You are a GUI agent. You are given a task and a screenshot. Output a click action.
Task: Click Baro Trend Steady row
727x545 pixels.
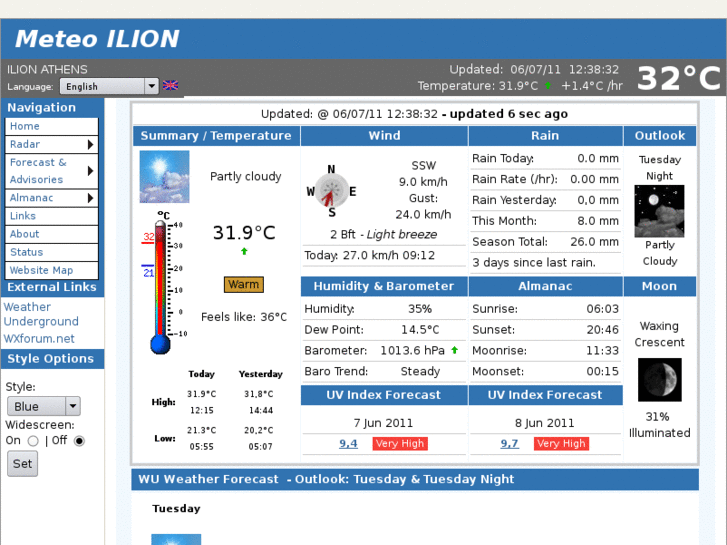tap(384, 372)
